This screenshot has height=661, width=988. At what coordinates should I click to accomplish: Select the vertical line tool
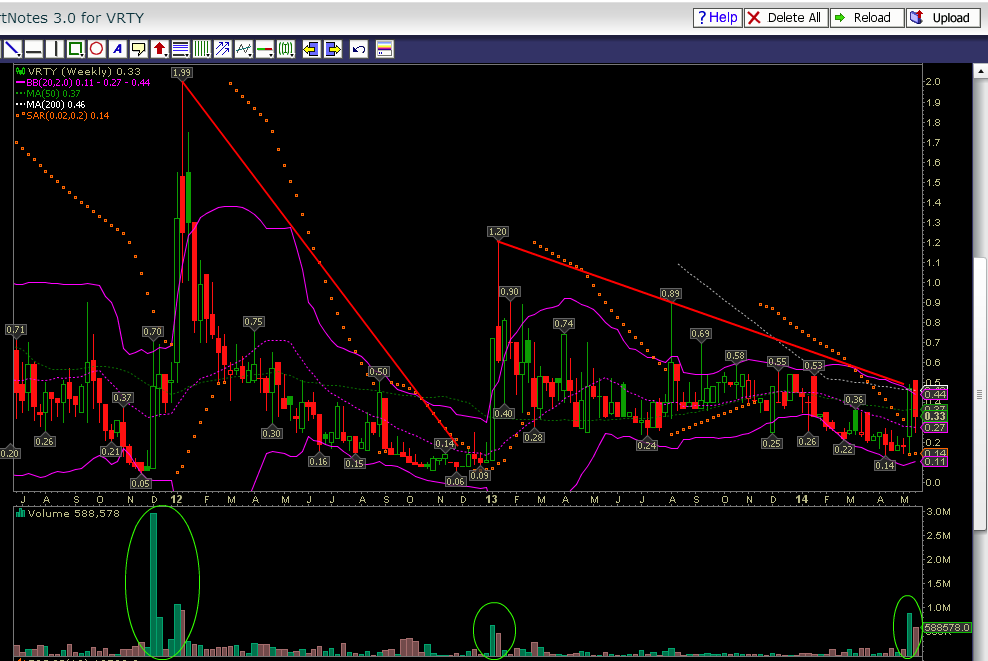pos(55,49)
